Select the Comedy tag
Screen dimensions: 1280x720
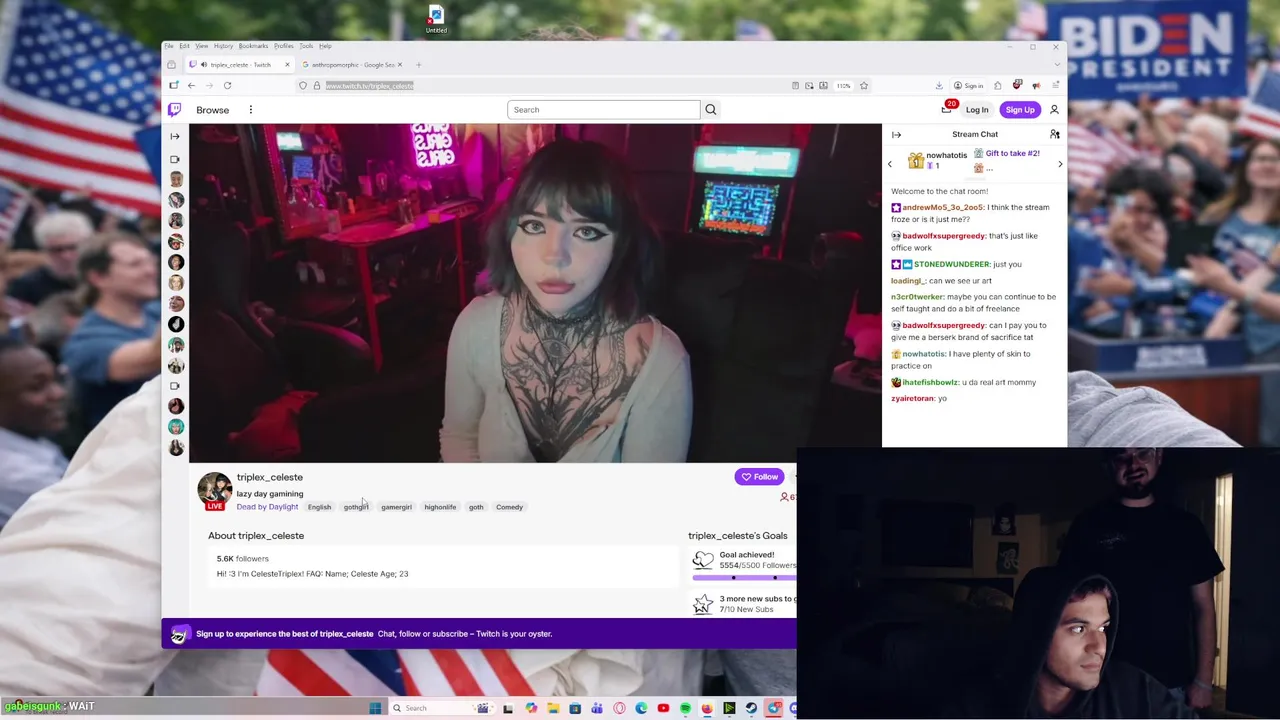point(509,507)
